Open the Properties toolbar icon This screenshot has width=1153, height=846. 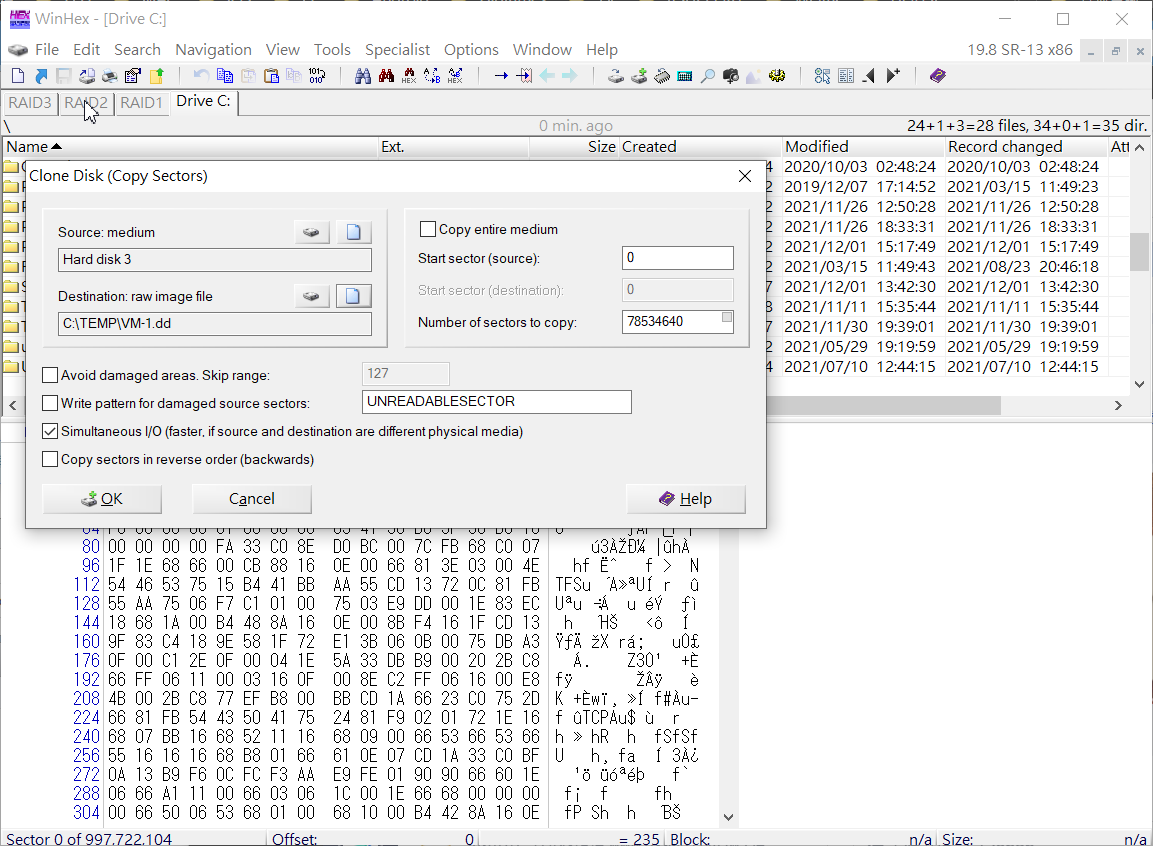pos(132,76)
